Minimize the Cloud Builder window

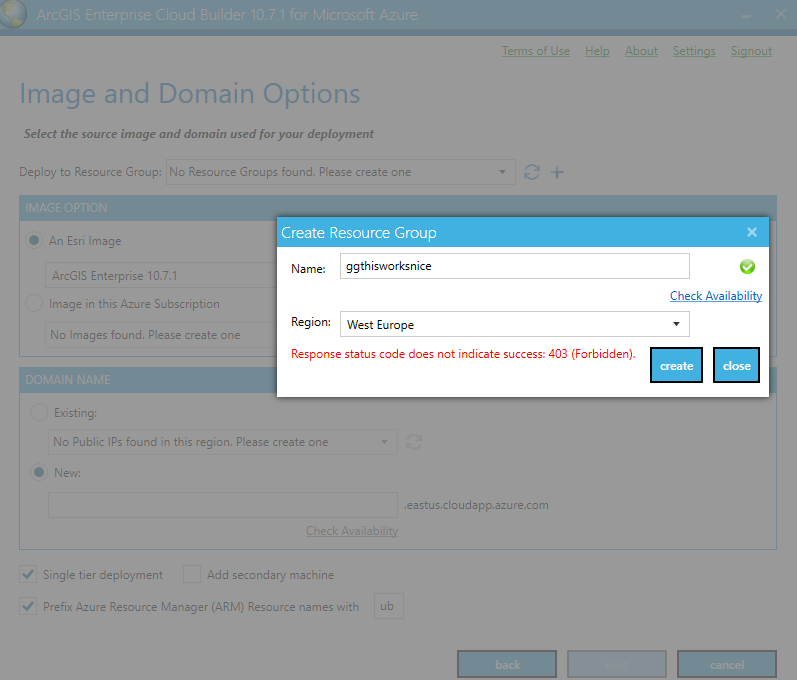click(x=746, y=15)
